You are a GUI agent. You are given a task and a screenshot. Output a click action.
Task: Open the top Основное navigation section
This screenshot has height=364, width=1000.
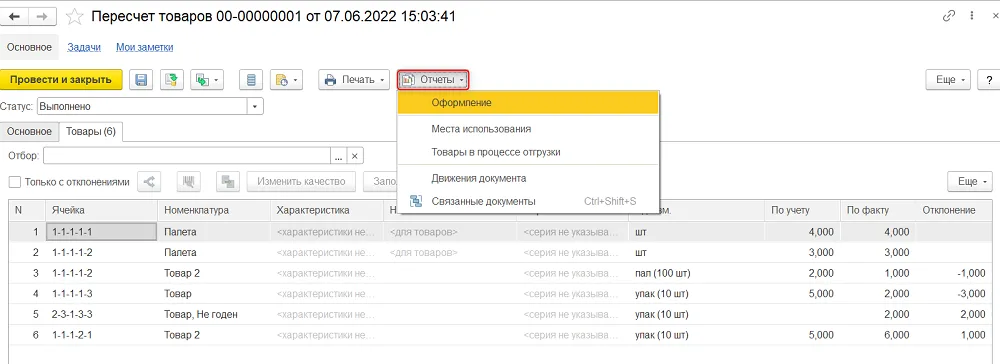click(29, 47)
